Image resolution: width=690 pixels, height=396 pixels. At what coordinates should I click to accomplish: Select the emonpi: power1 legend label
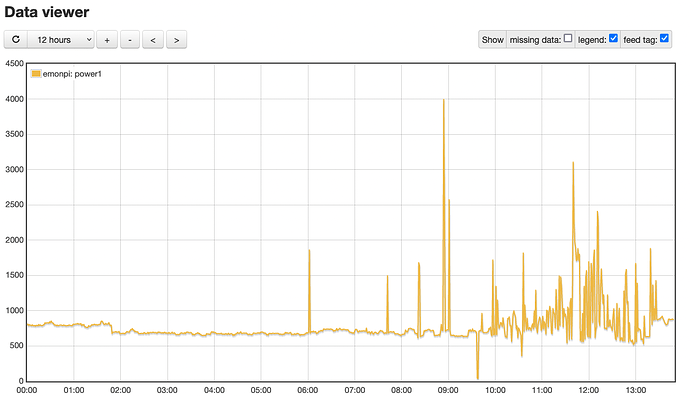tap(72, 74)
